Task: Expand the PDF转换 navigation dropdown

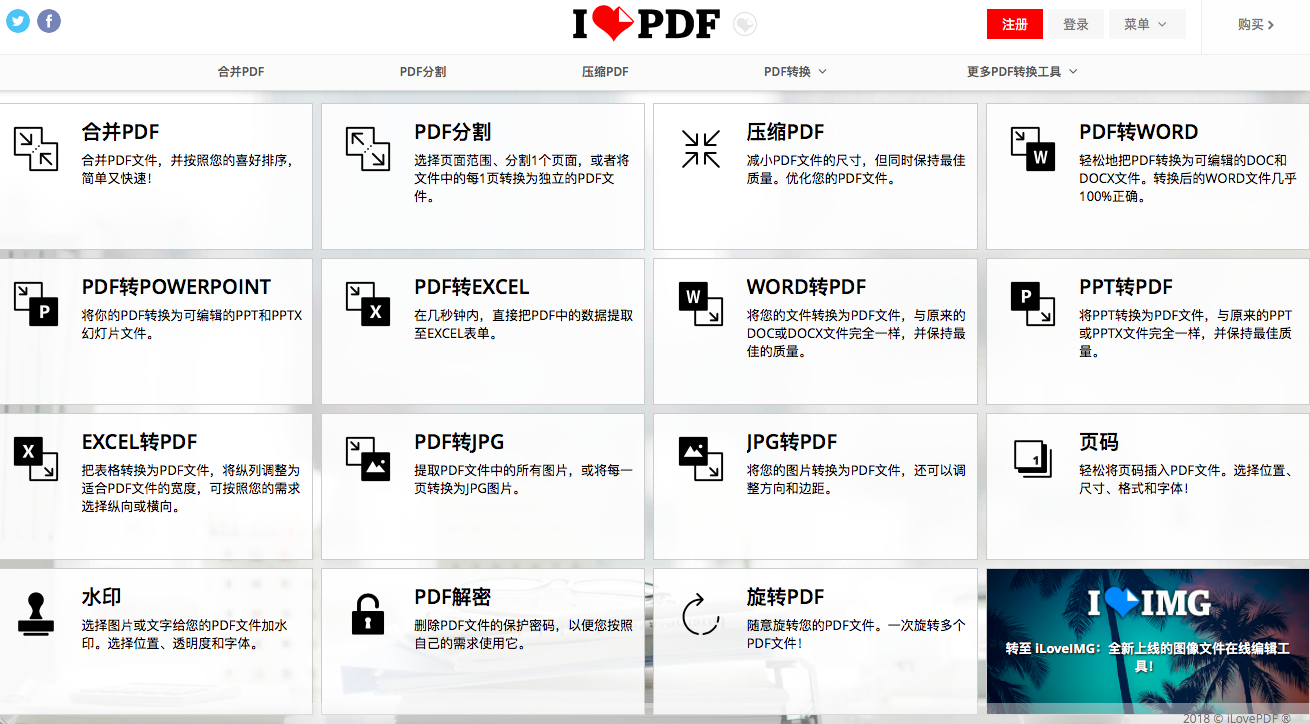Action: pyautogui.click(x=795, y=72)
